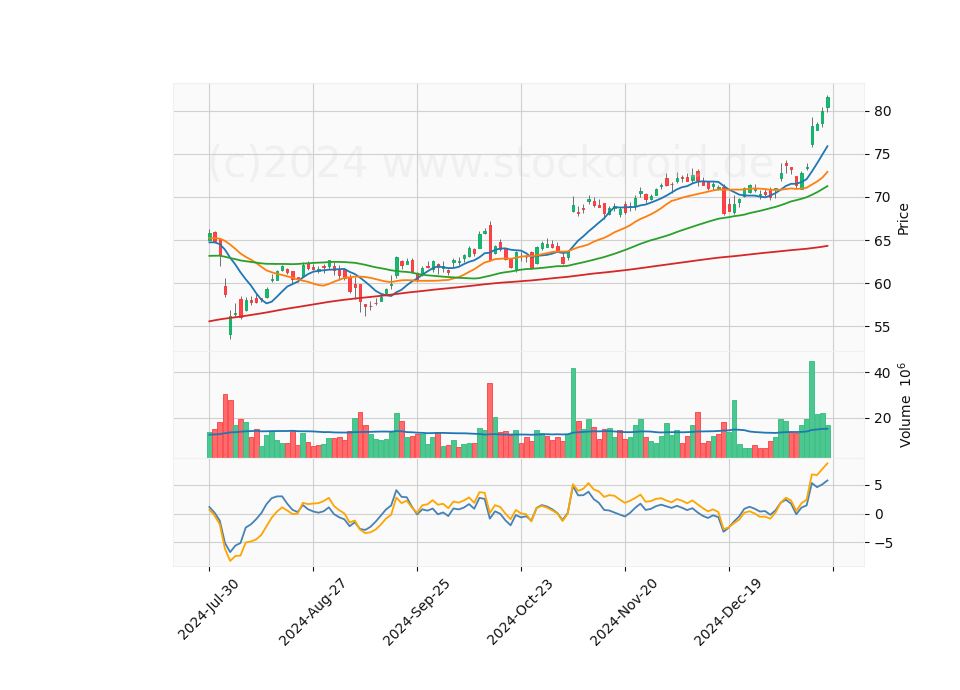The image size is (960, 690).
Task: Click the 2024-Nov-20 date label
Action: (624, 612)
